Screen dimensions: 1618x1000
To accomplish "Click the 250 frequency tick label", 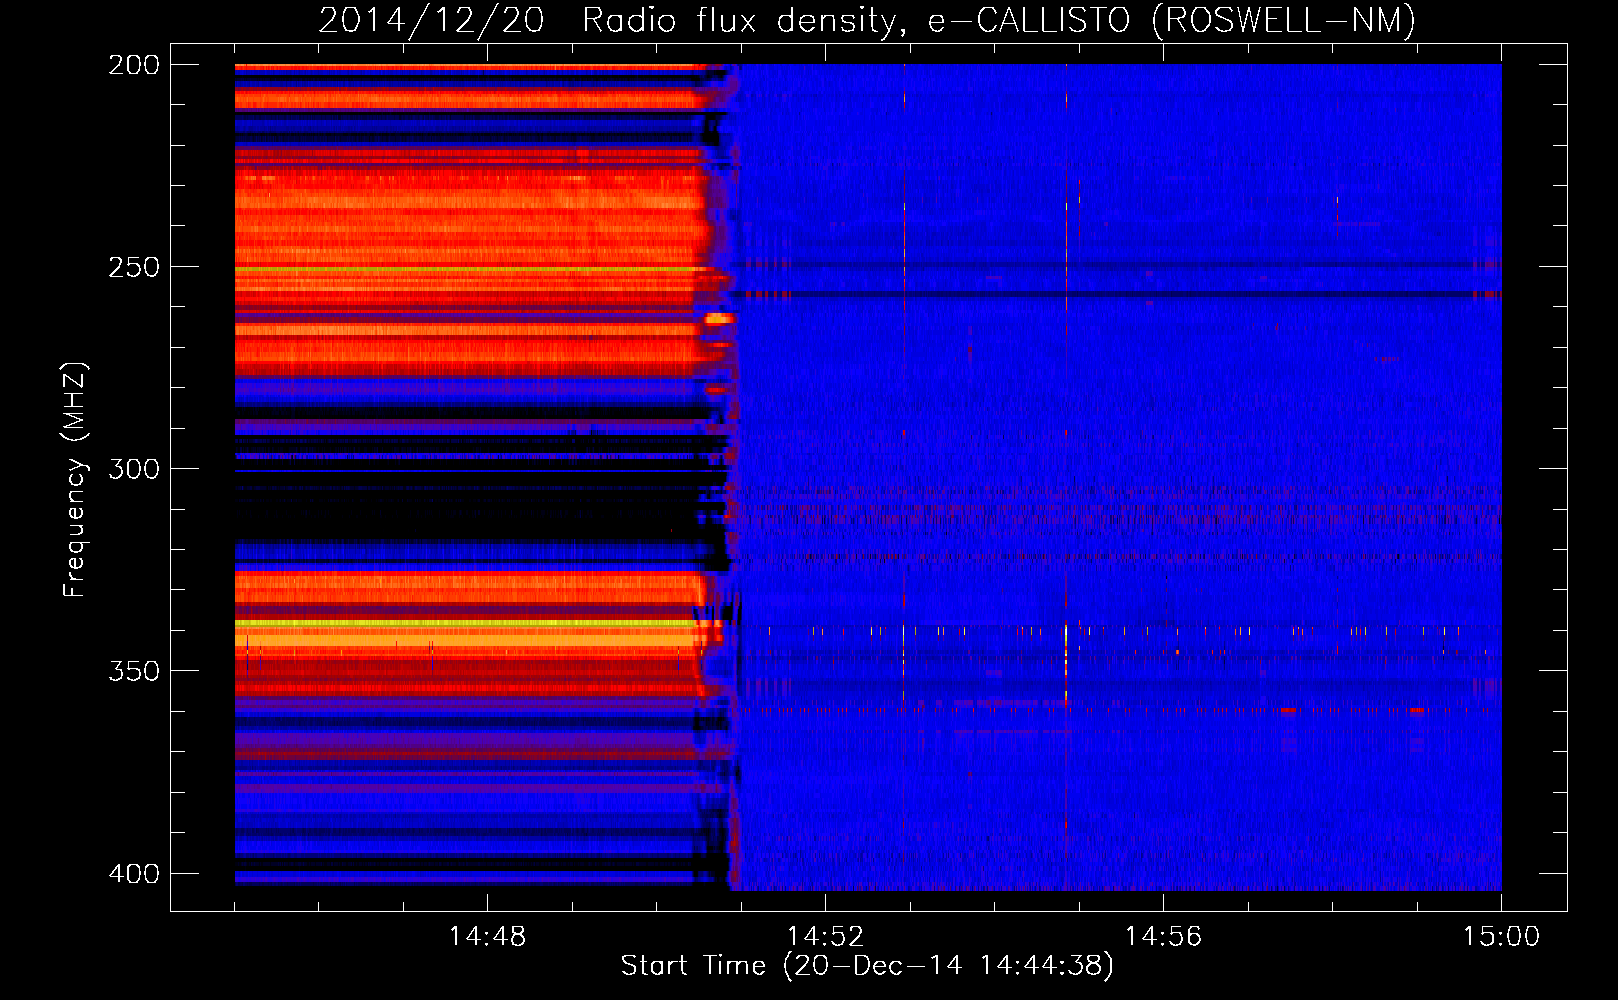I will 134,267.
